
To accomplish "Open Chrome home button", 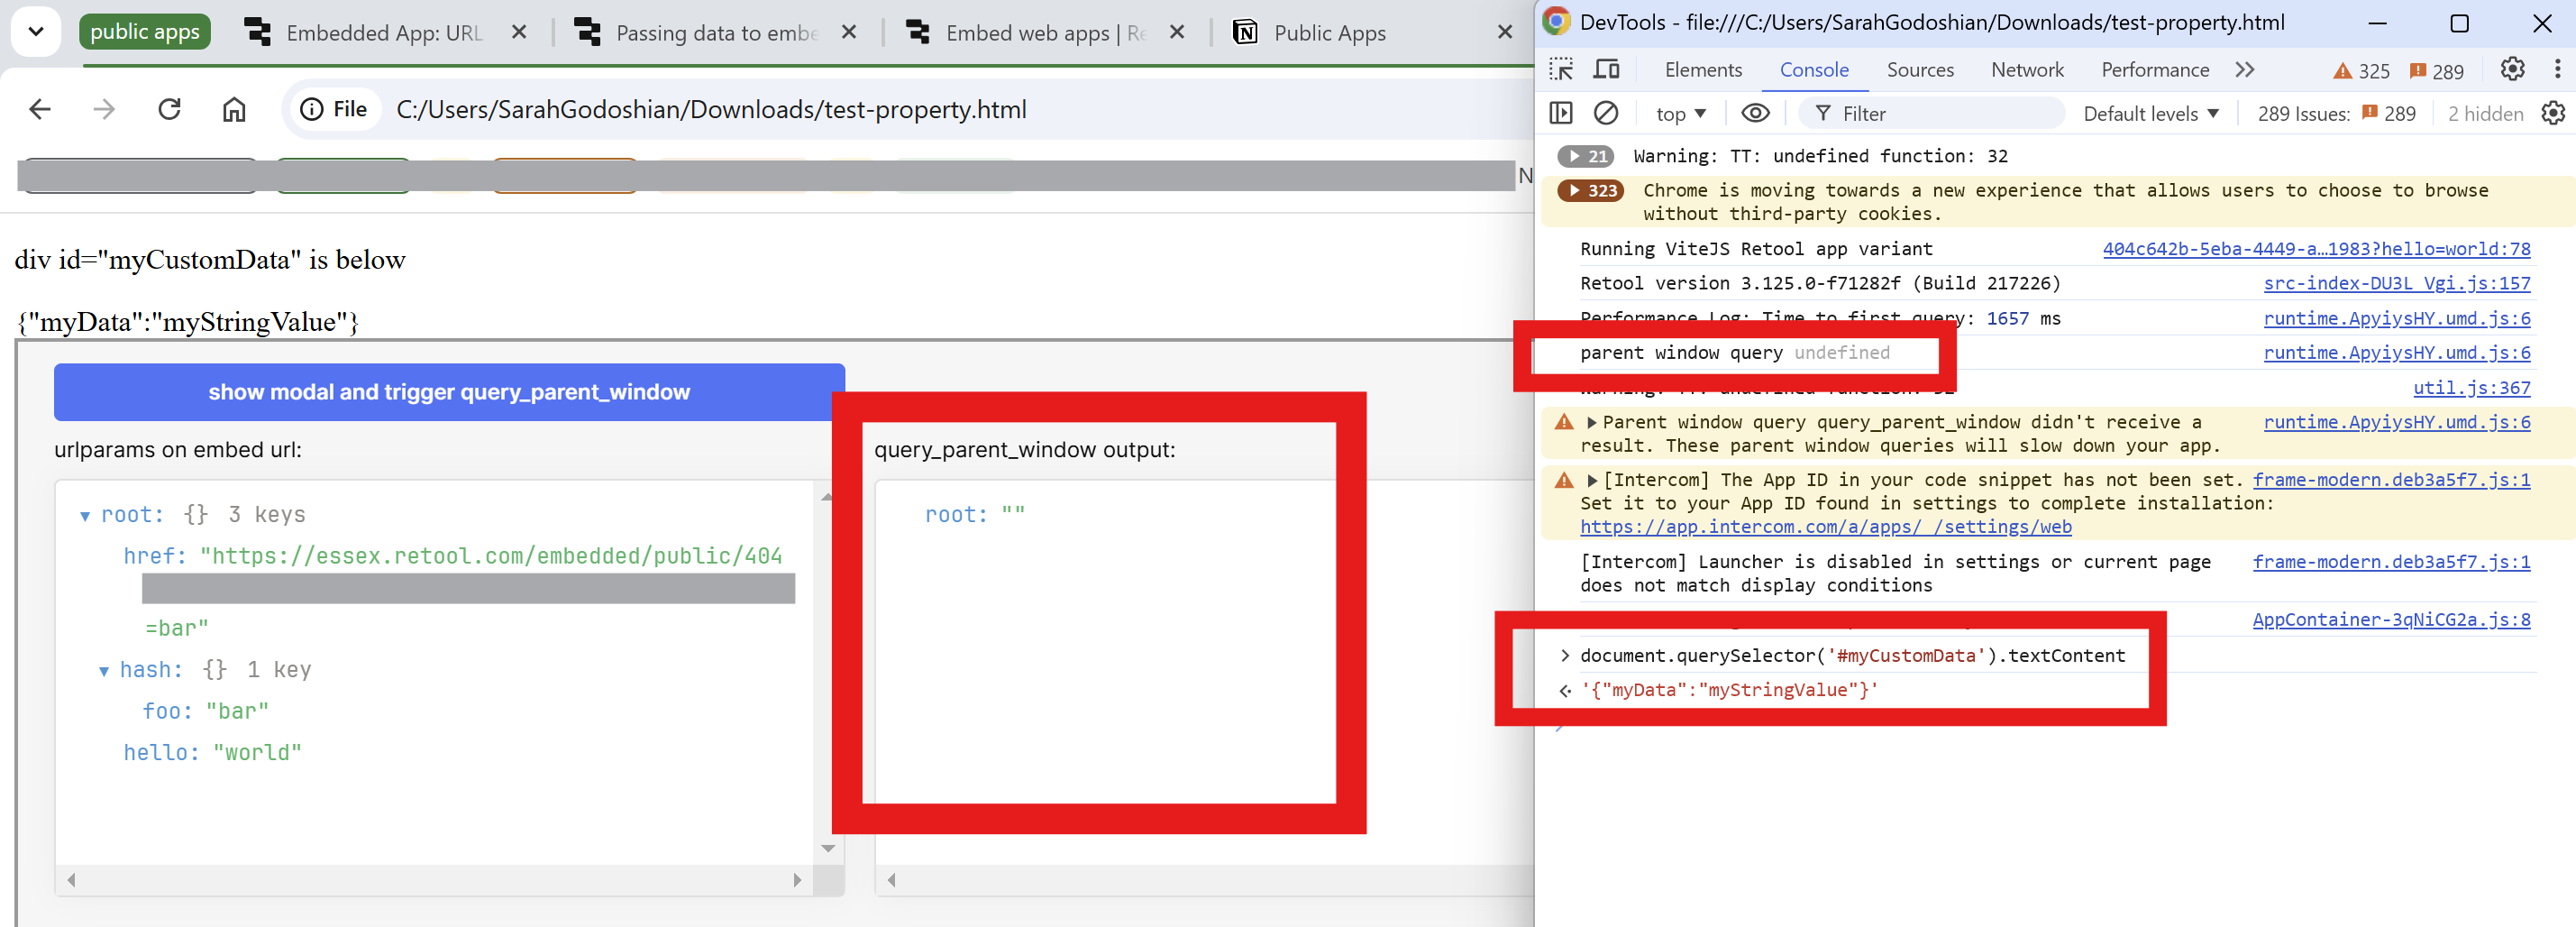I will [234, 110].
